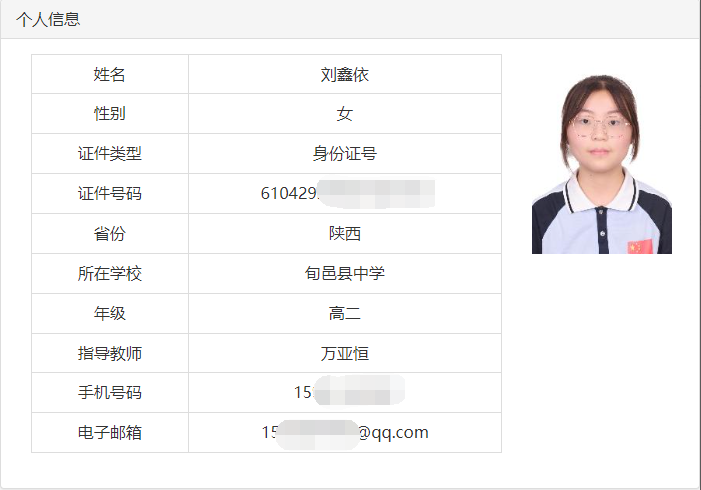Open the student ID photo
The height and width of the screenshot is (490, 701).
point(602,164)
